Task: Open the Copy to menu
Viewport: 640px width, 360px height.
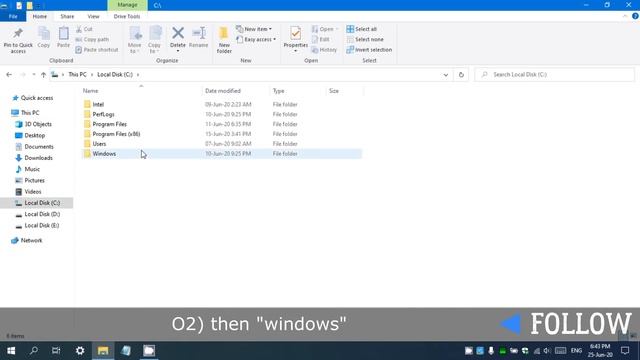Action: coord(155,40)
